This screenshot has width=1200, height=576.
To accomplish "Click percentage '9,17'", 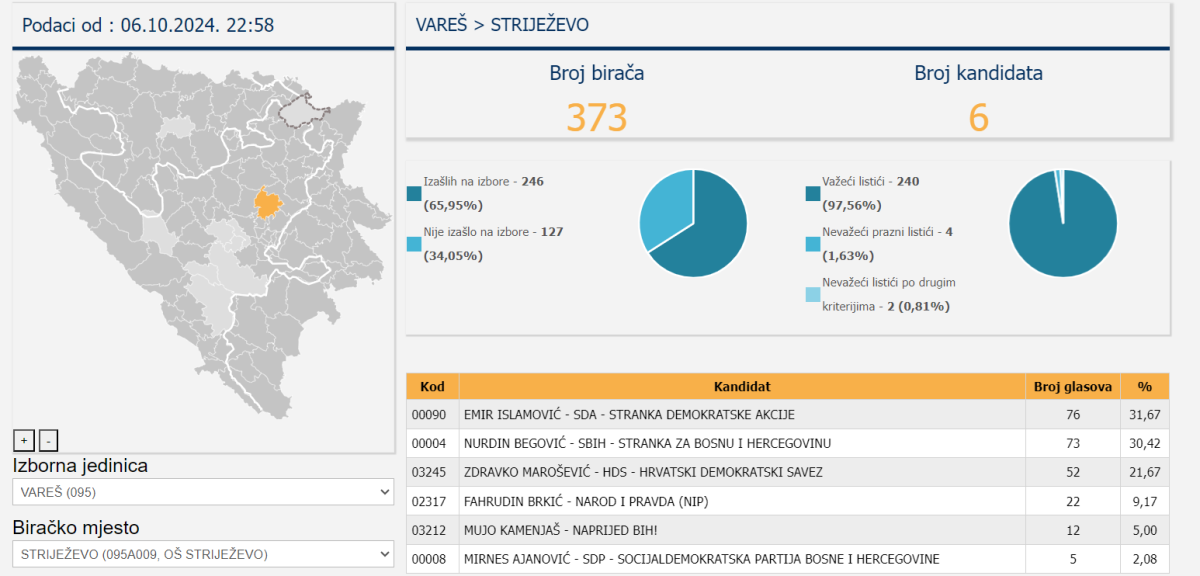I will (x=1145, y=501).
